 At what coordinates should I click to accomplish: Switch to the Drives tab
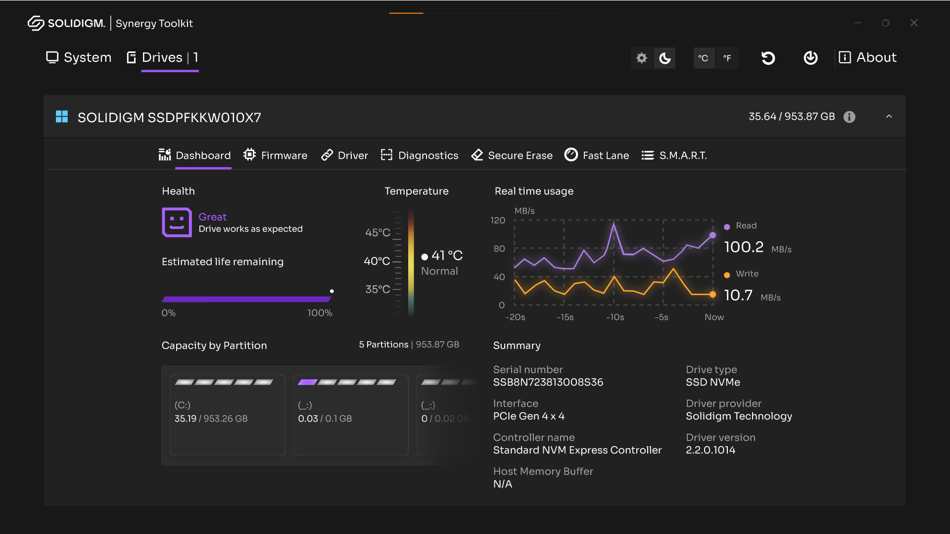click(162, 58)
